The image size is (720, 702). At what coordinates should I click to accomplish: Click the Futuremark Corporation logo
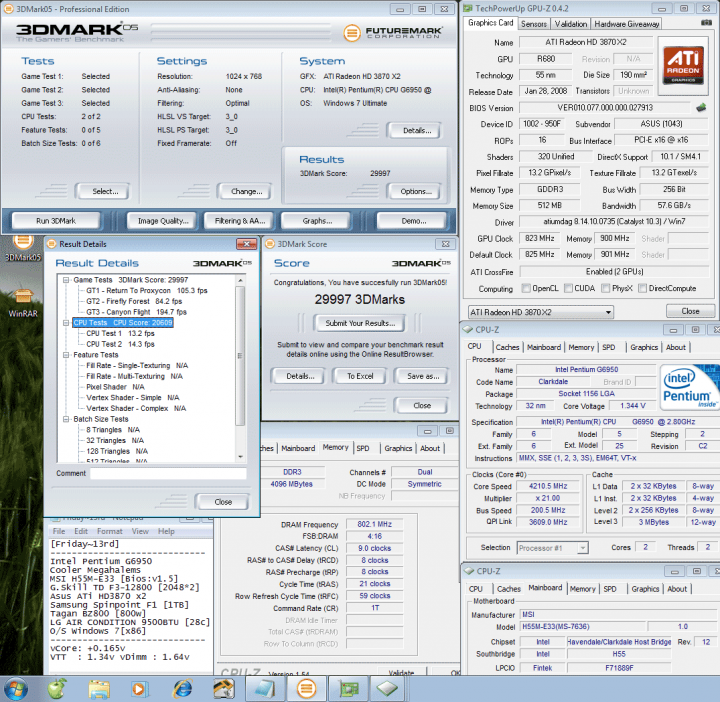click(394, 32)
